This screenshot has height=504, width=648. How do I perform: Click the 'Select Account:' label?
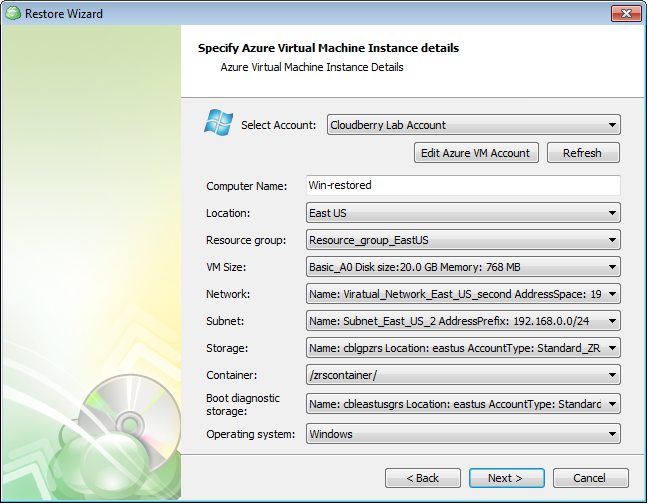279,125
